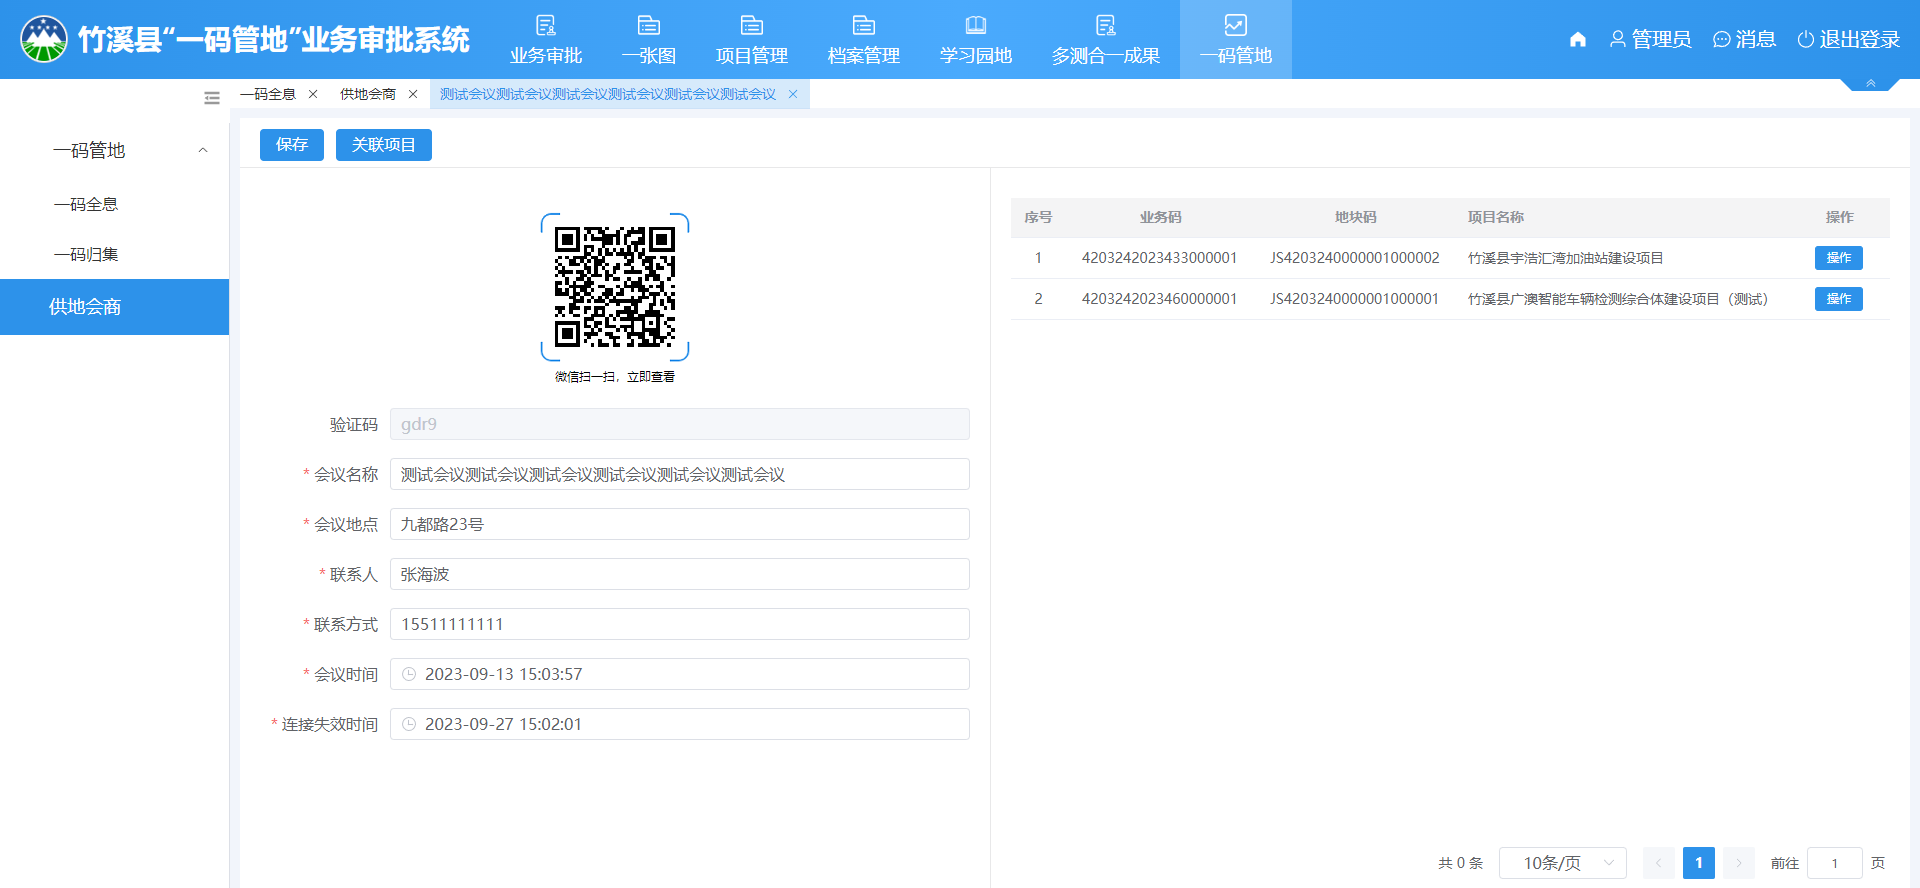Toggle the sidebar collapse hamburger icon
The height and width of the screenshot is (888, 1920).
pyautogui.click(x=212, y=98)
